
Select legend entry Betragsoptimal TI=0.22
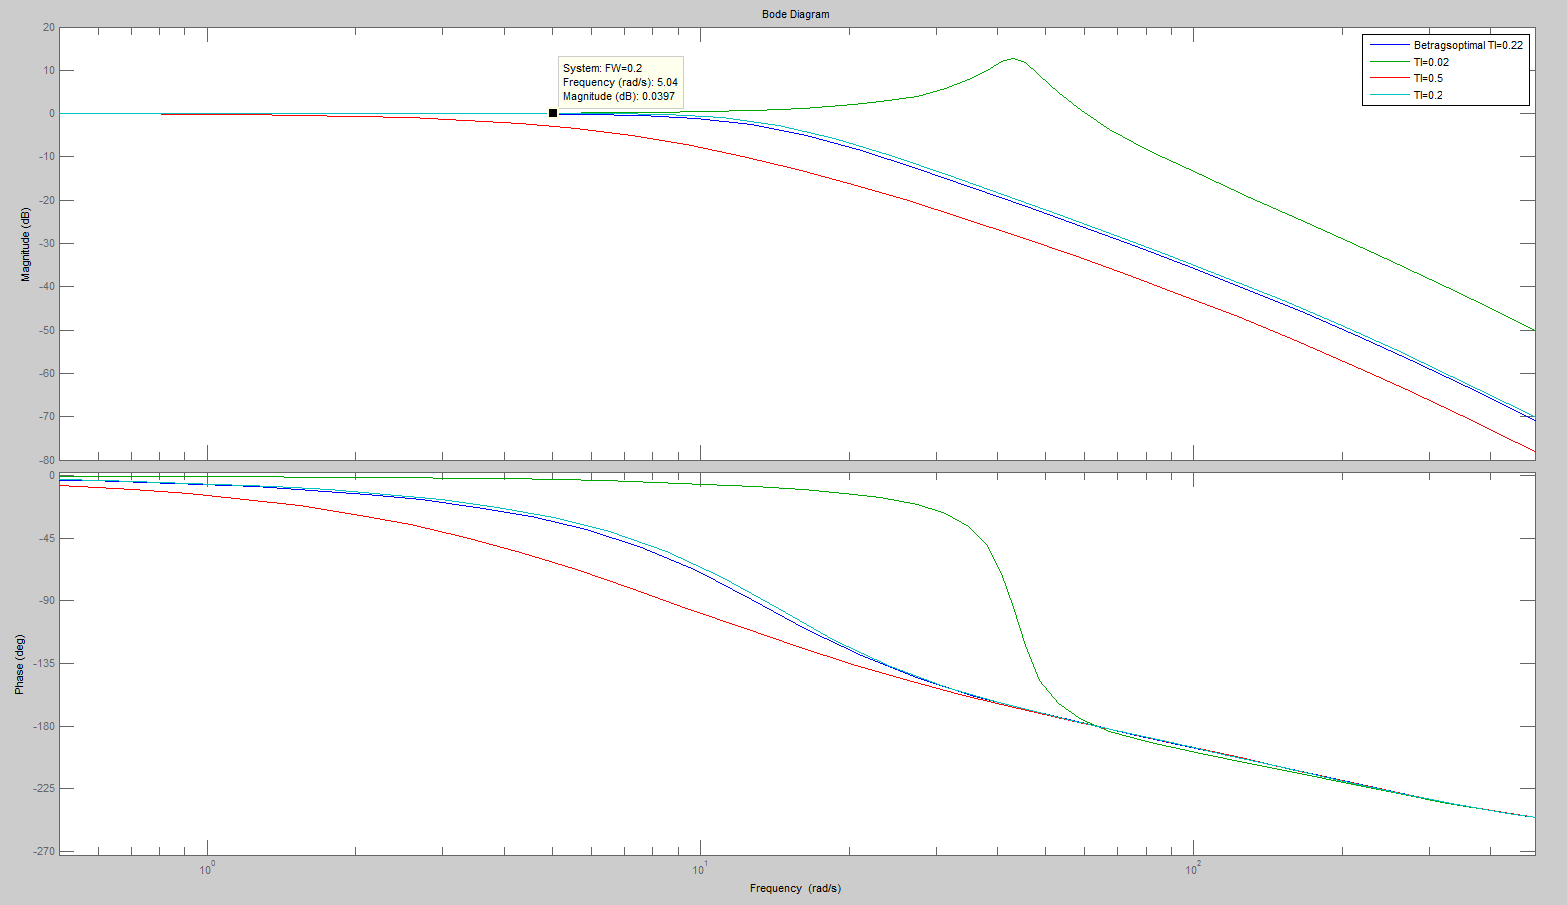[x=1467, y=45]
